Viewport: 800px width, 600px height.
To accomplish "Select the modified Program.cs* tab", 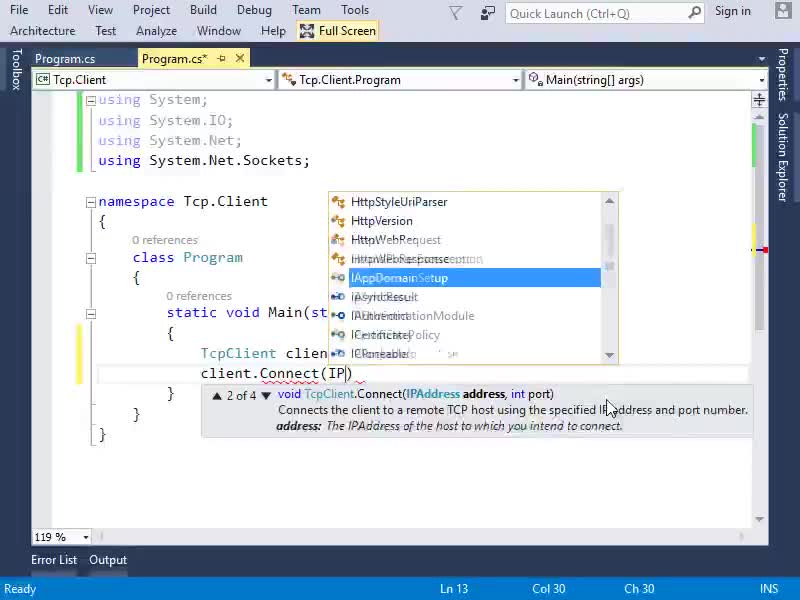I will (x=174, y=59).
